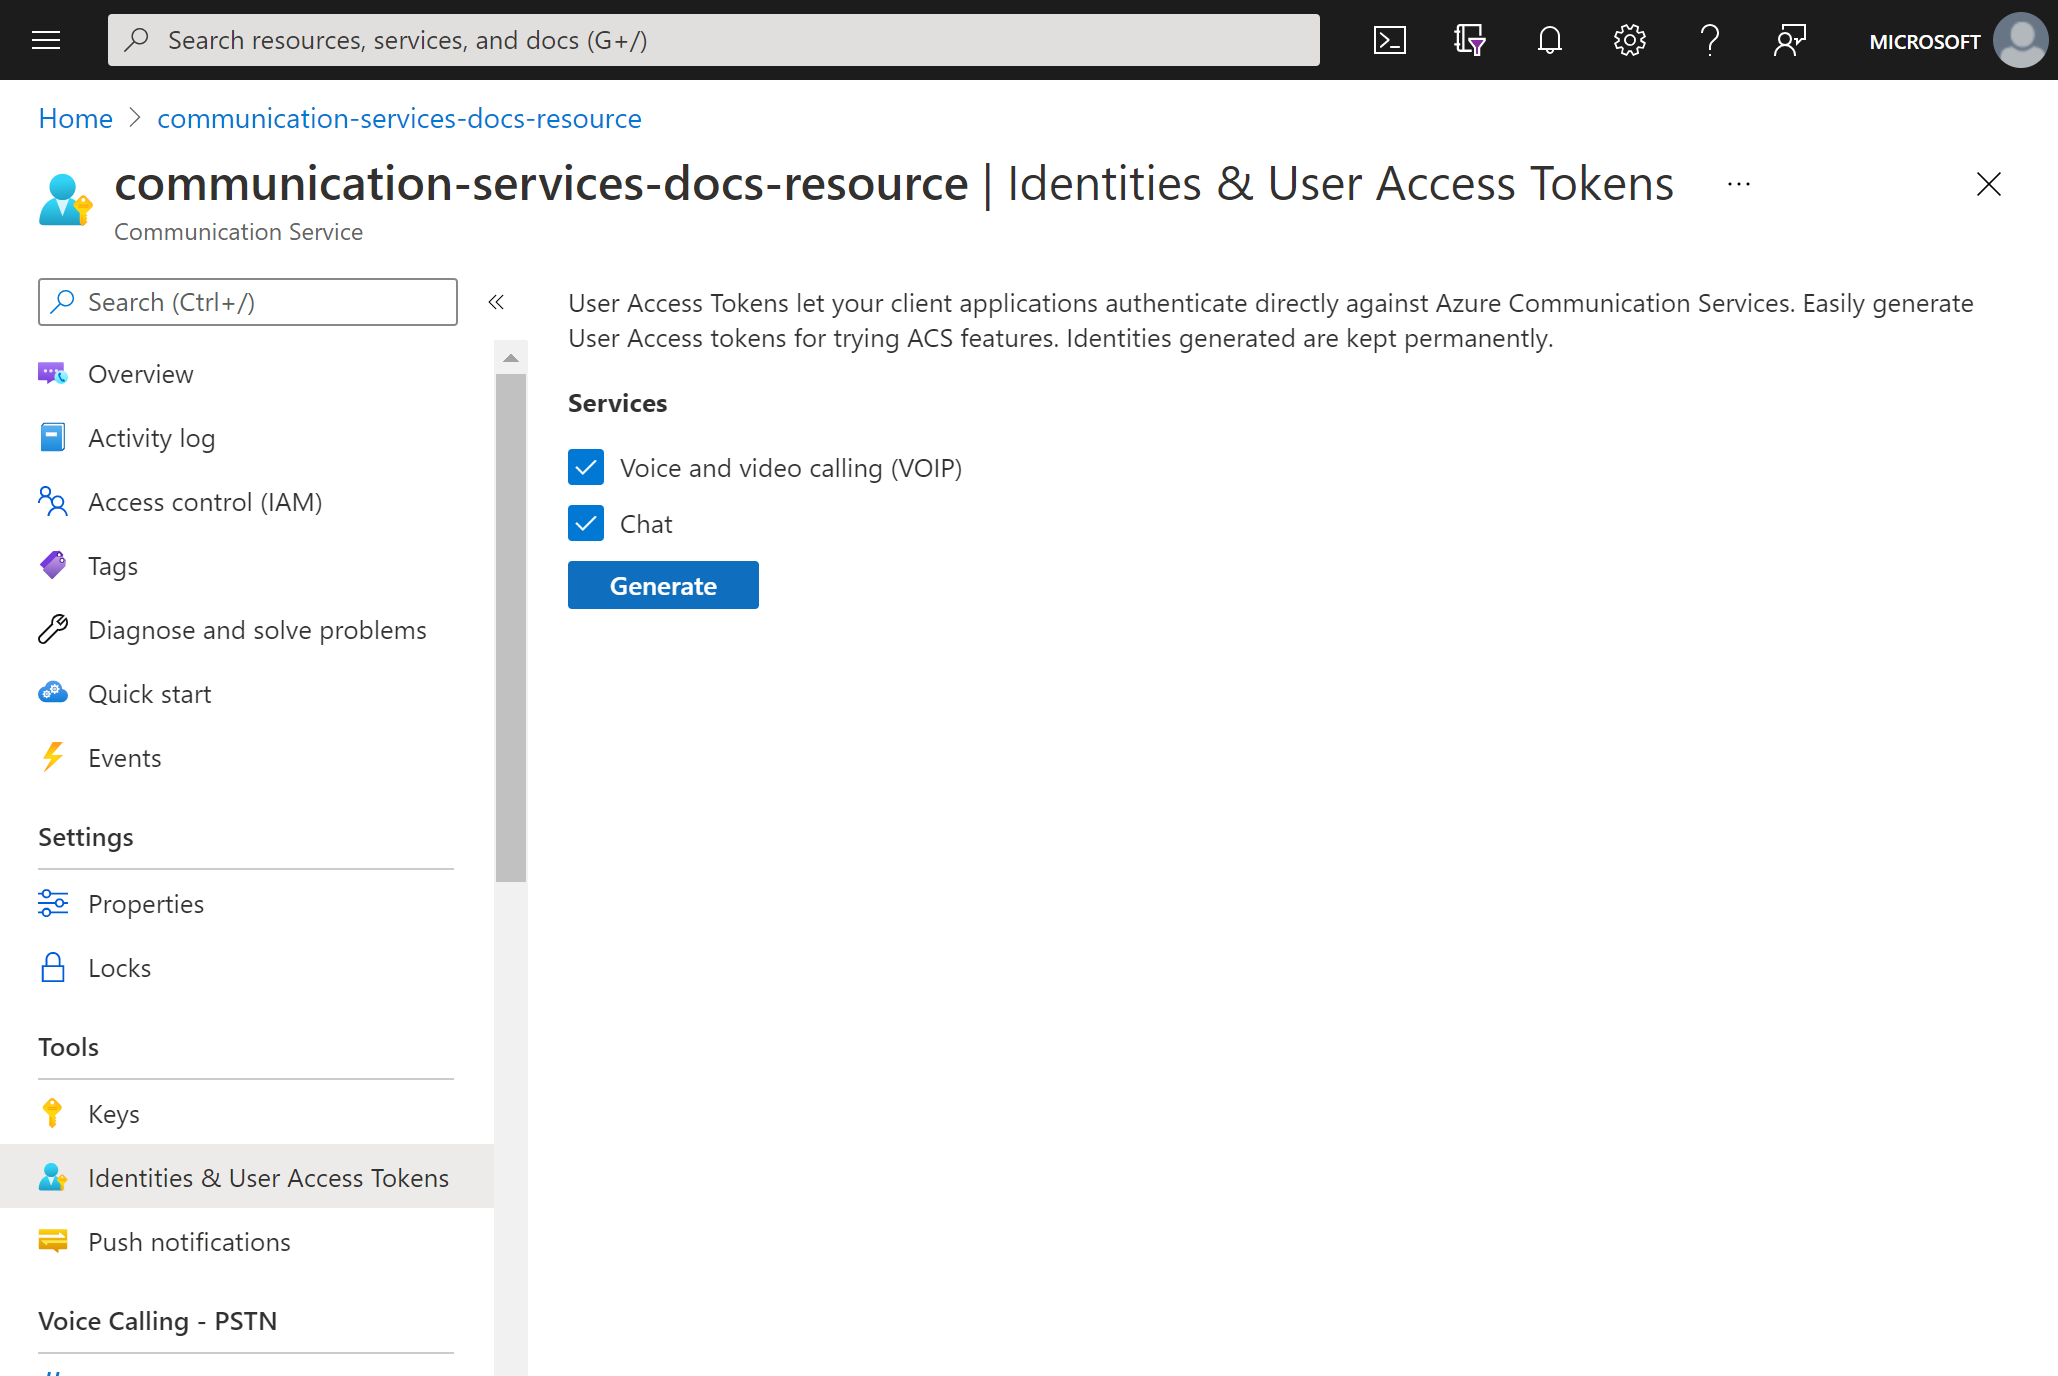Viewport: 2058px width, 1376px height.
Task: Expand the Settings section in sidebar
Action: coord(84,835)
